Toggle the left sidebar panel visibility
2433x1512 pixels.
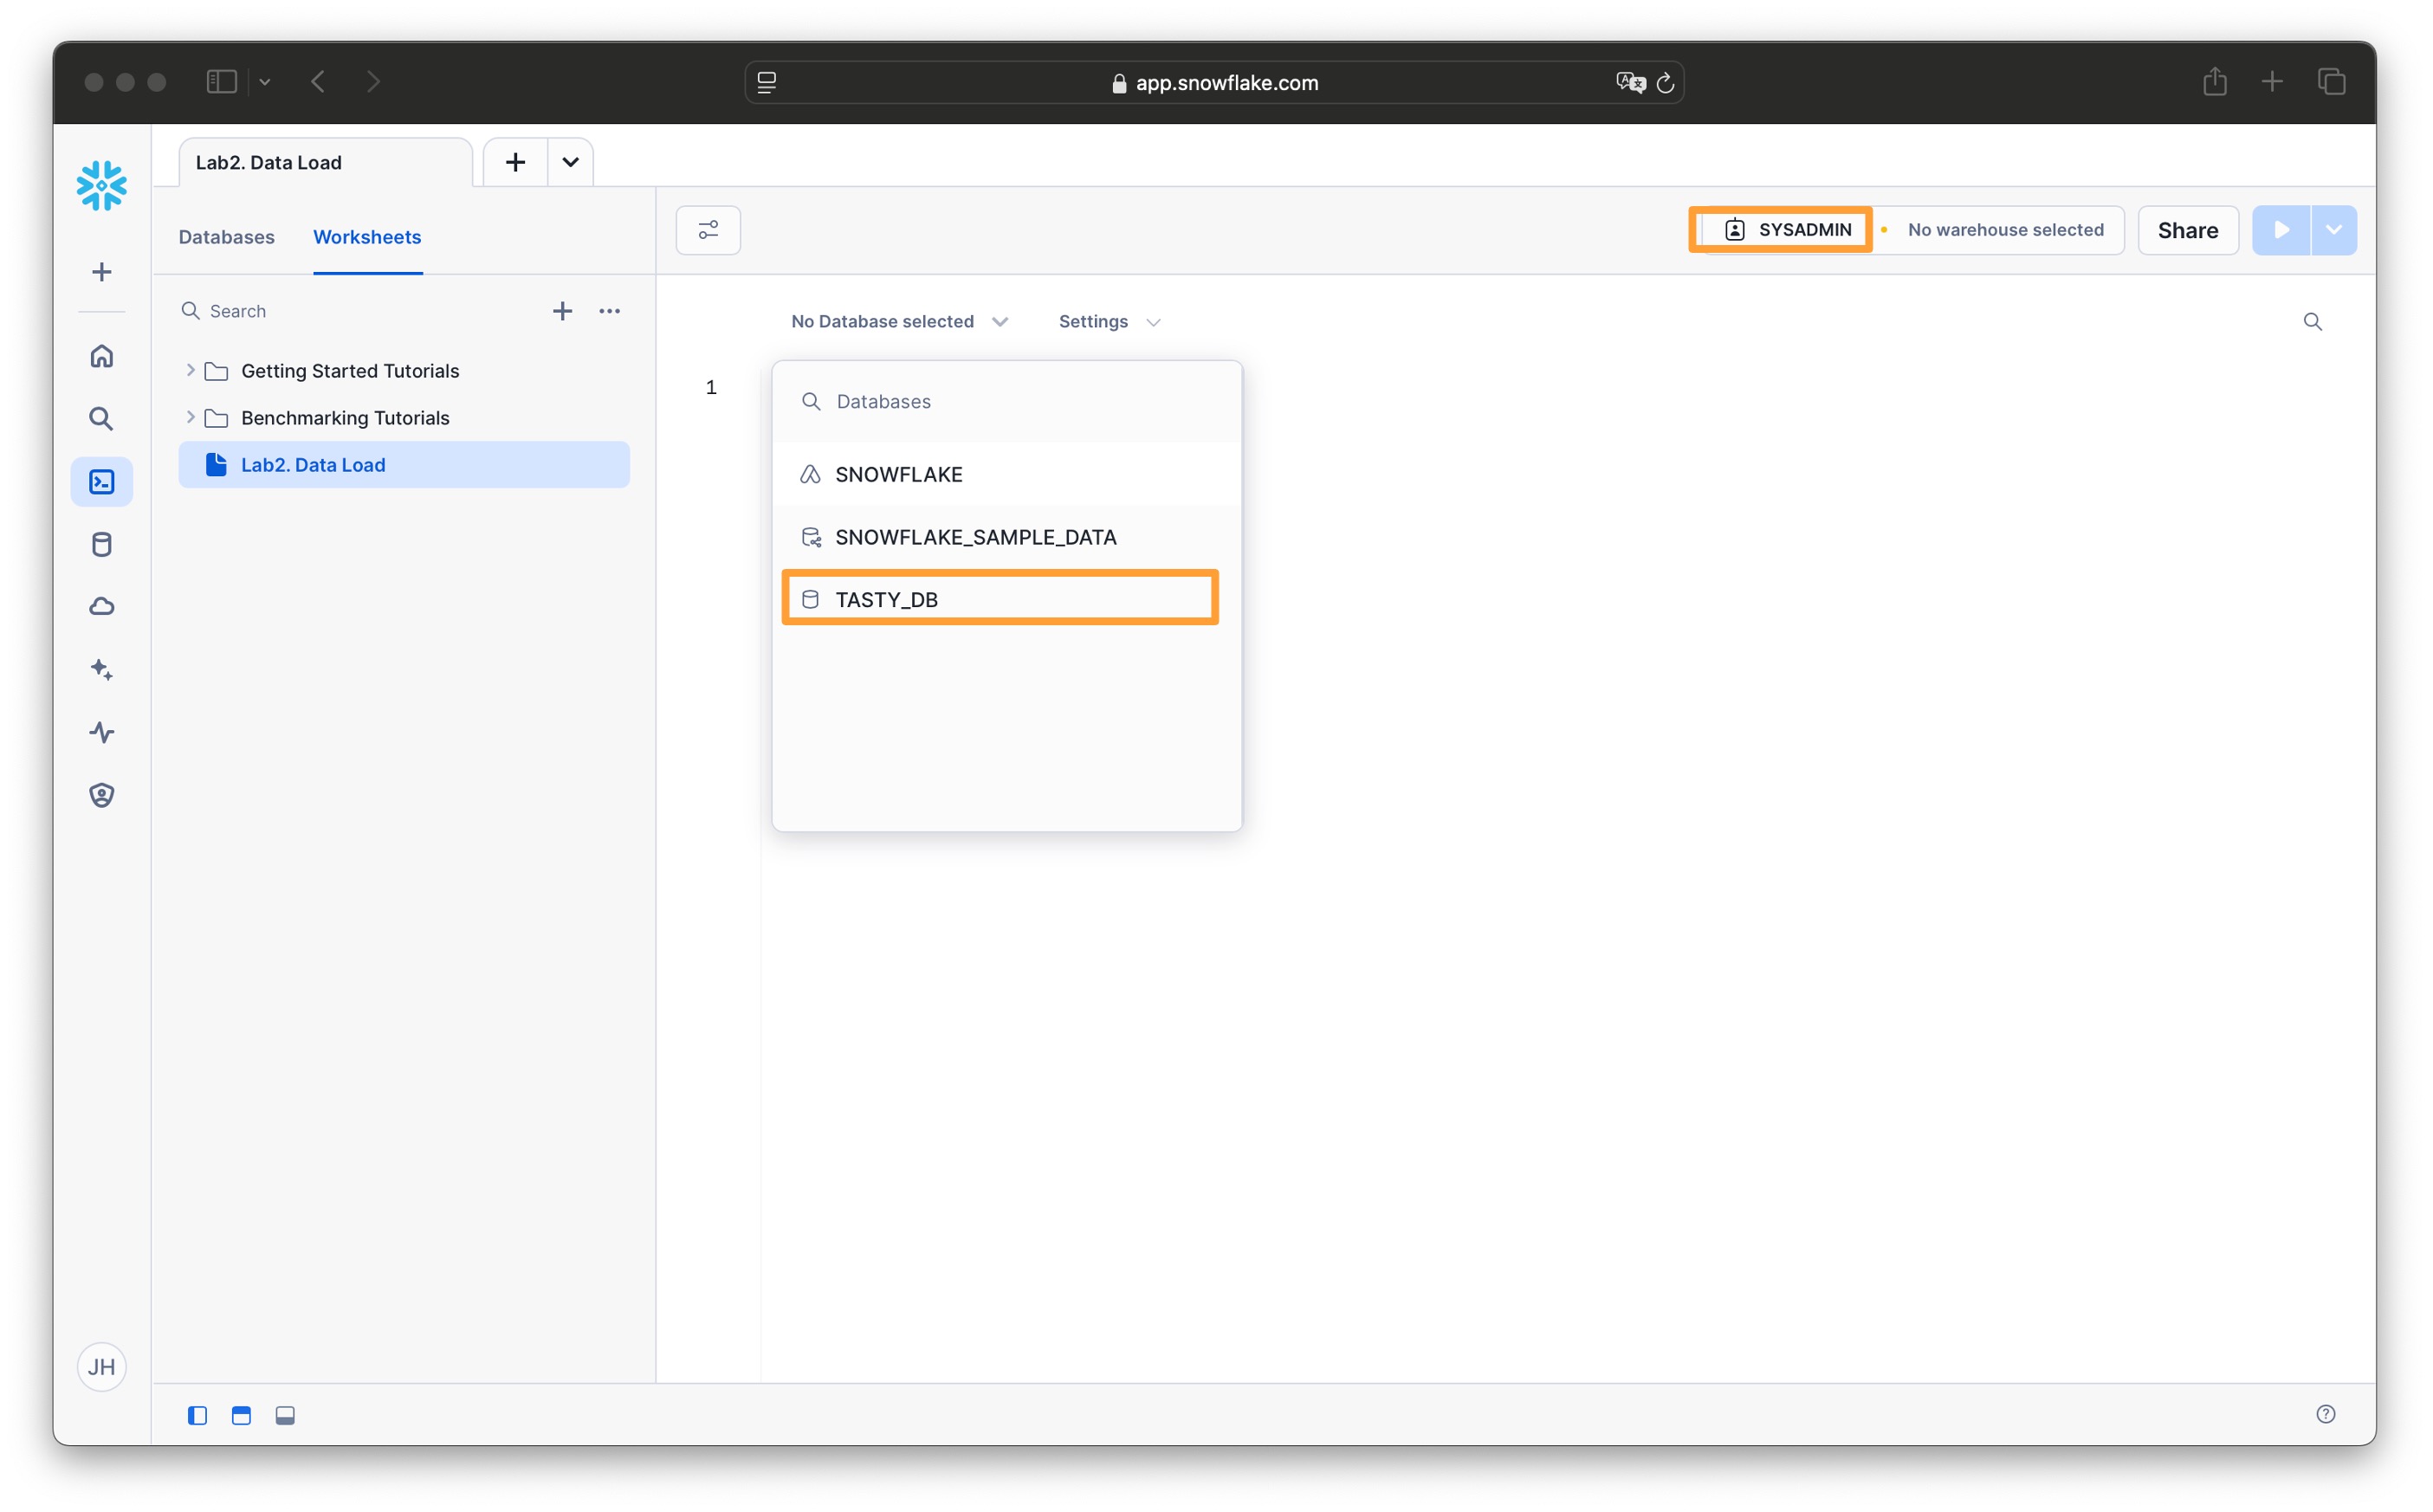[197, 1415]
